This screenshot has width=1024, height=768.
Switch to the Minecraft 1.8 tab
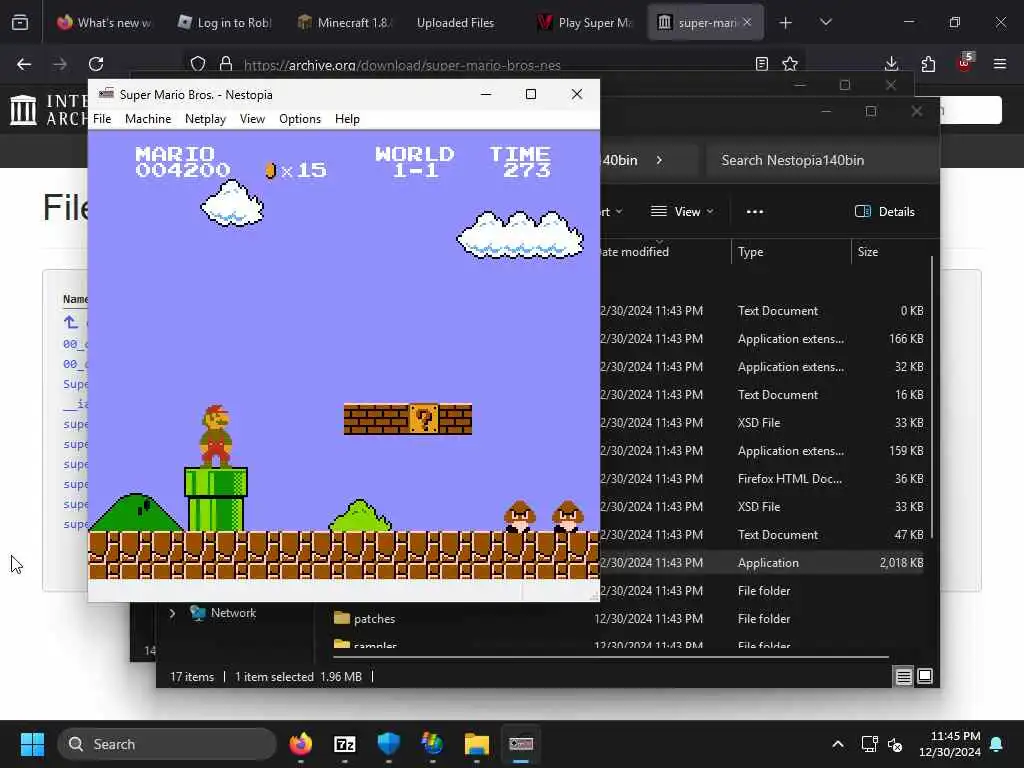click(x=345, y=22)
